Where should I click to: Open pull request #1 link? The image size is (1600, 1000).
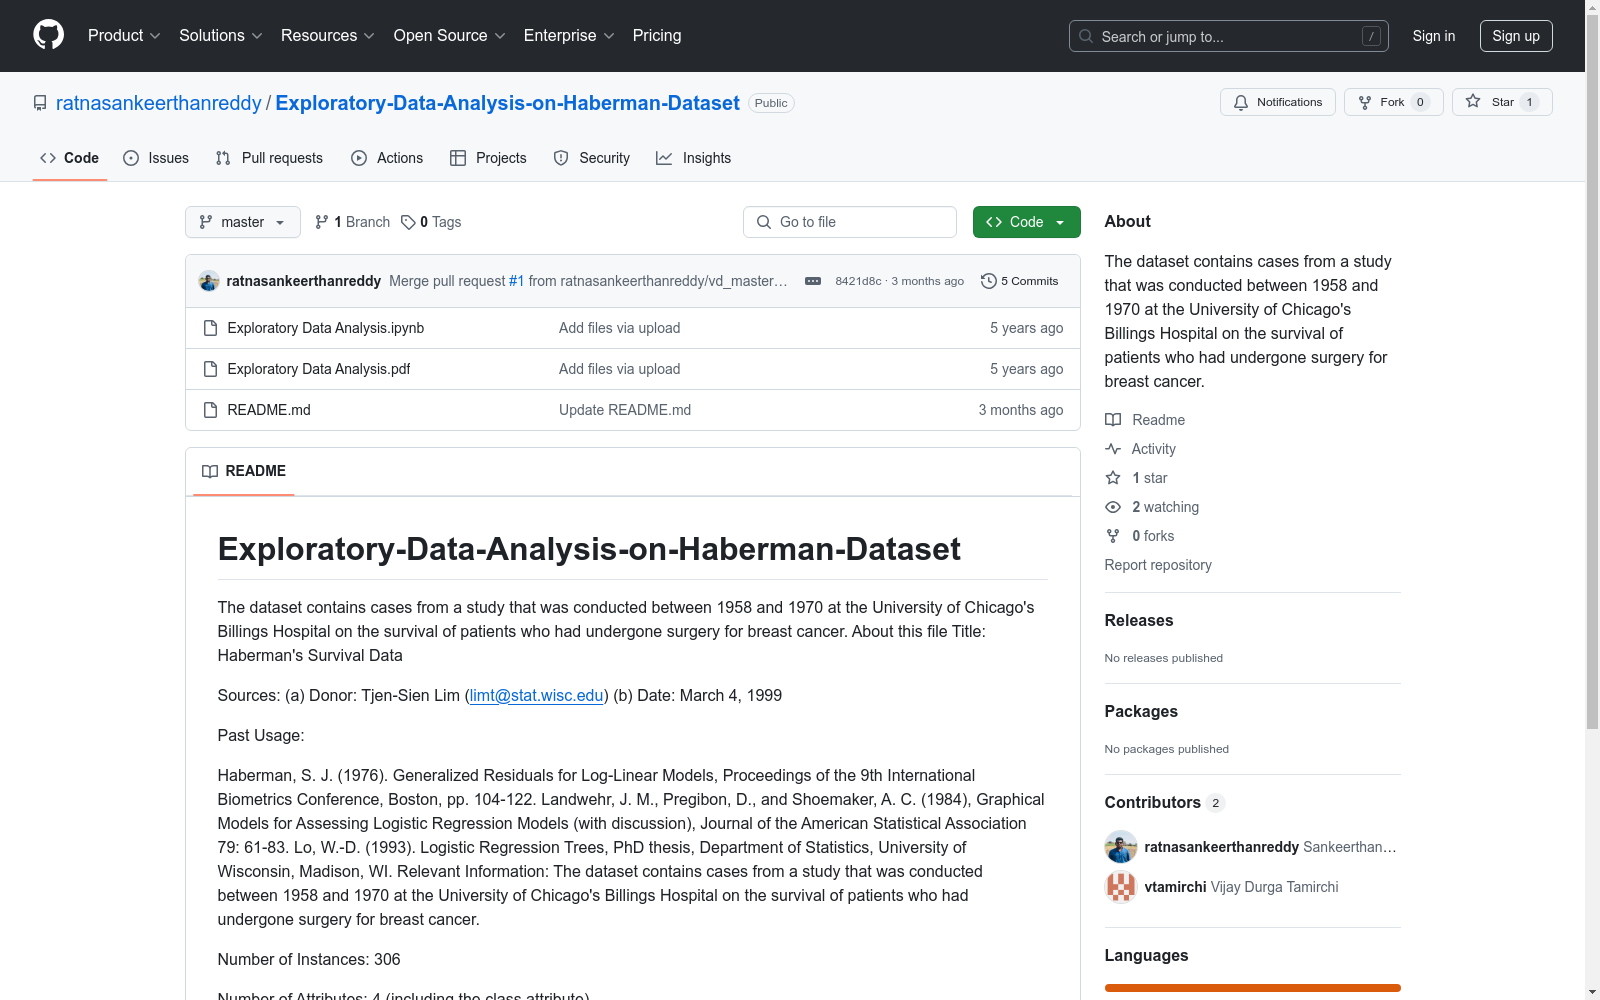click(516, 281)
